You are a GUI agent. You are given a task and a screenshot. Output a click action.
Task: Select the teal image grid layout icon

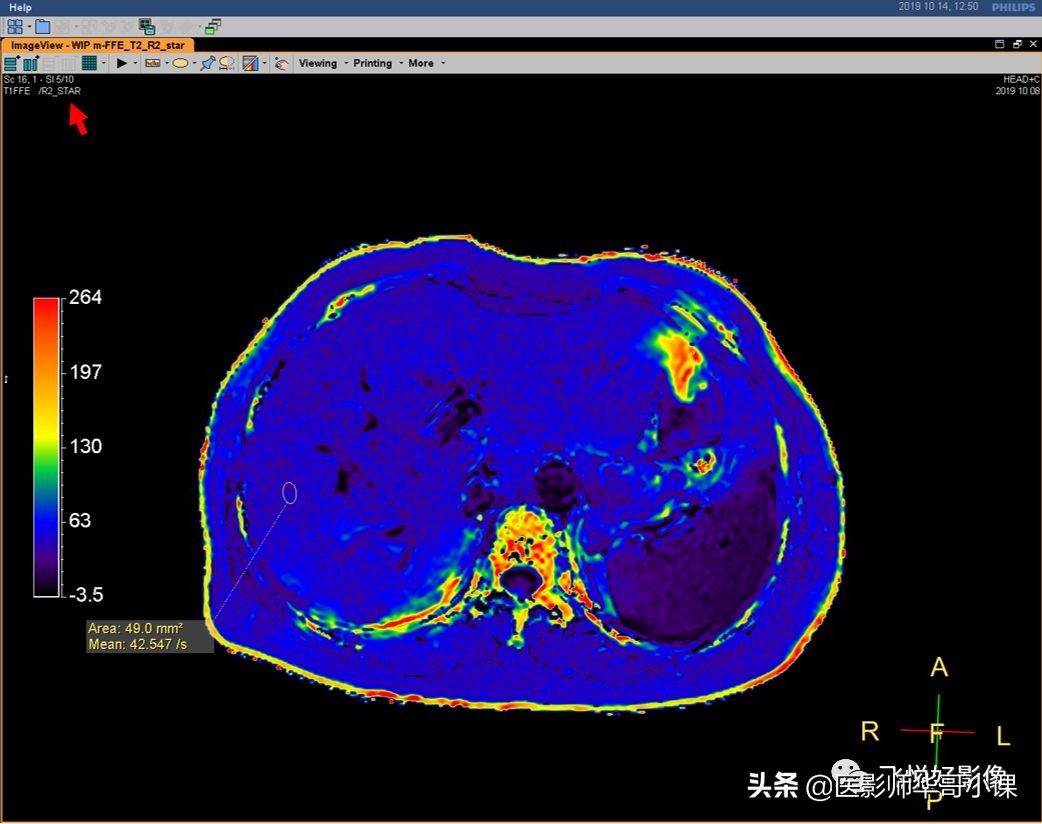click(89, 63)
